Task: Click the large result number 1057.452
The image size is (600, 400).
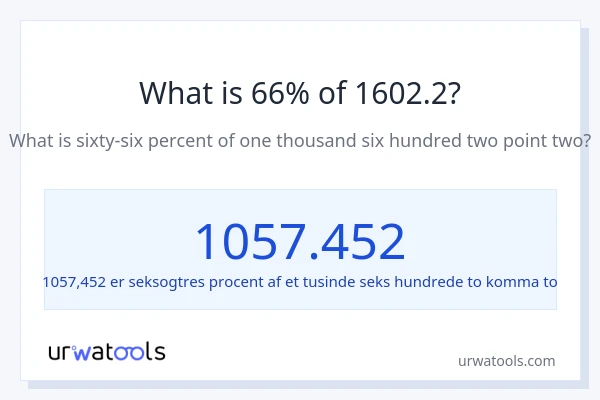Action: click(300, 242)
